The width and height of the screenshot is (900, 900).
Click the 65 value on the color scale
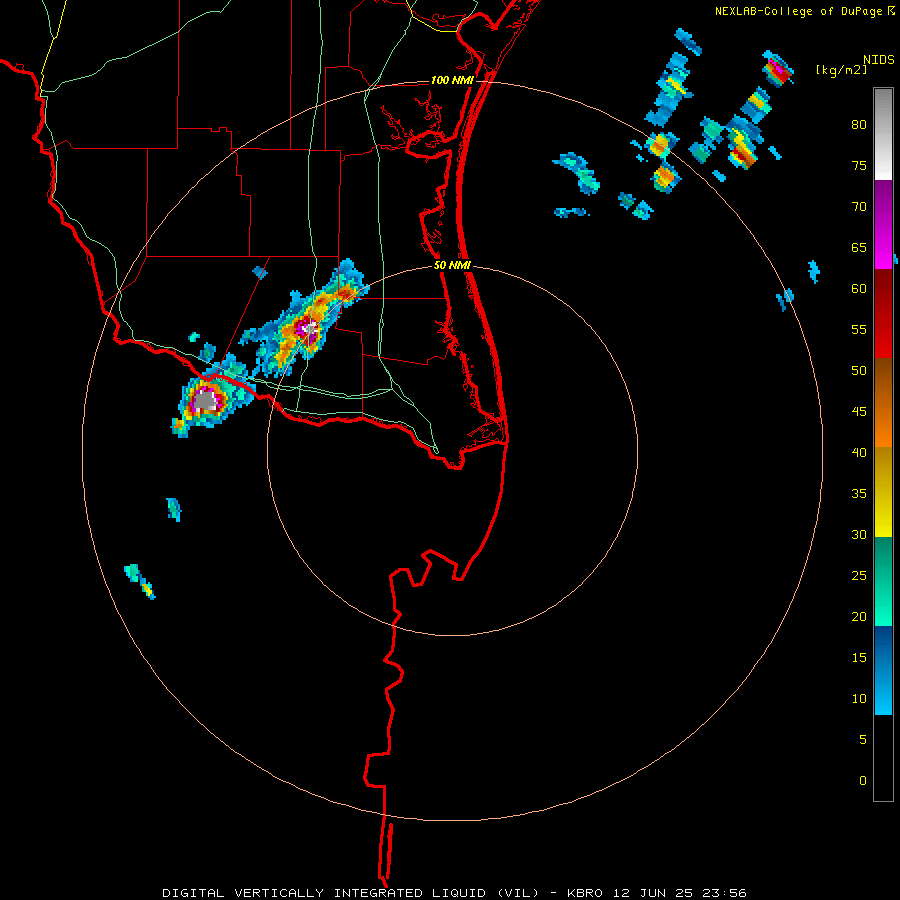[x=859, y=247]
